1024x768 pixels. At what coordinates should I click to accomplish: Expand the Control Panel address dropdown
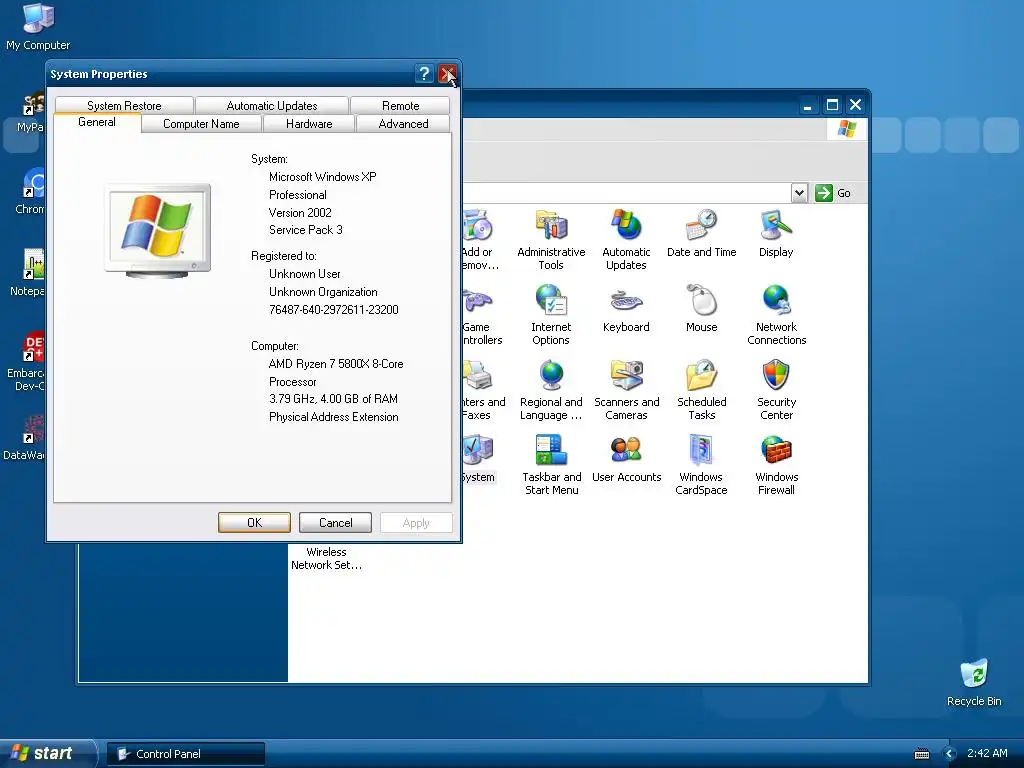tap(799, 193)
